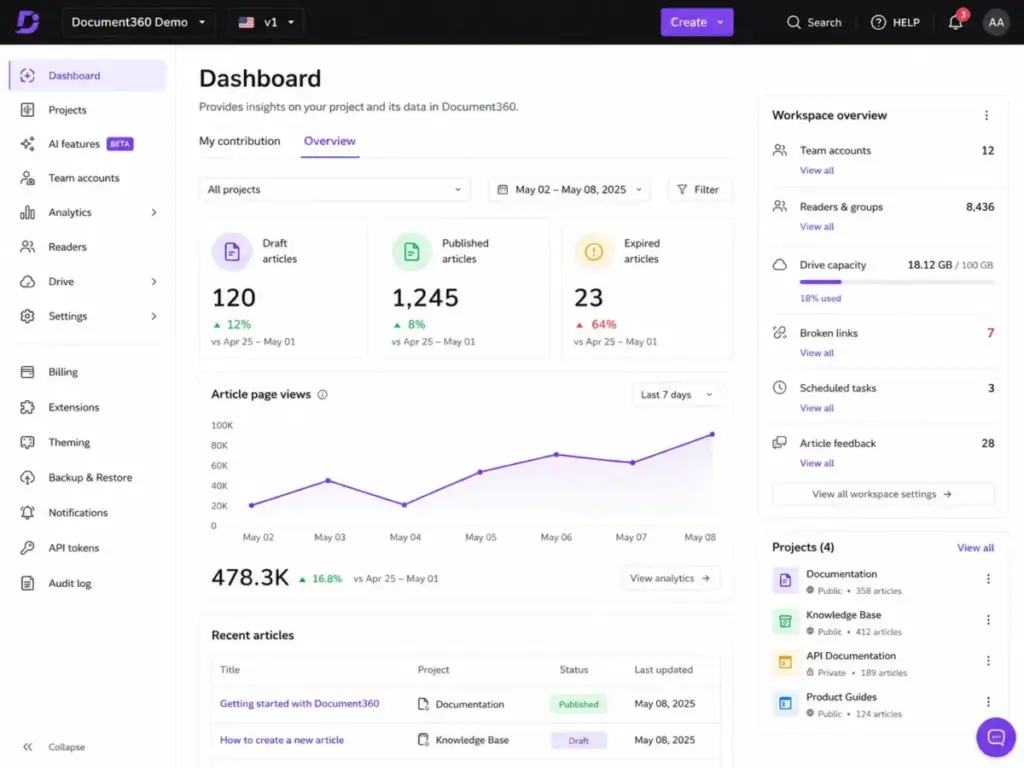Open the API Documentation project three-dot menu
Viewport: 1024px width, 768px height.
point(987,661)
